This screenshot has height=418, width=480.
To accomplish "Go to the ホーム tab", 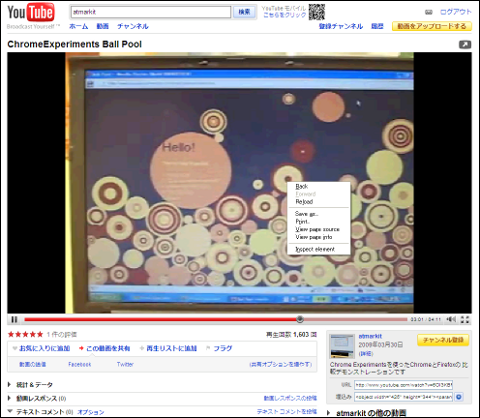I will point(79,26).
